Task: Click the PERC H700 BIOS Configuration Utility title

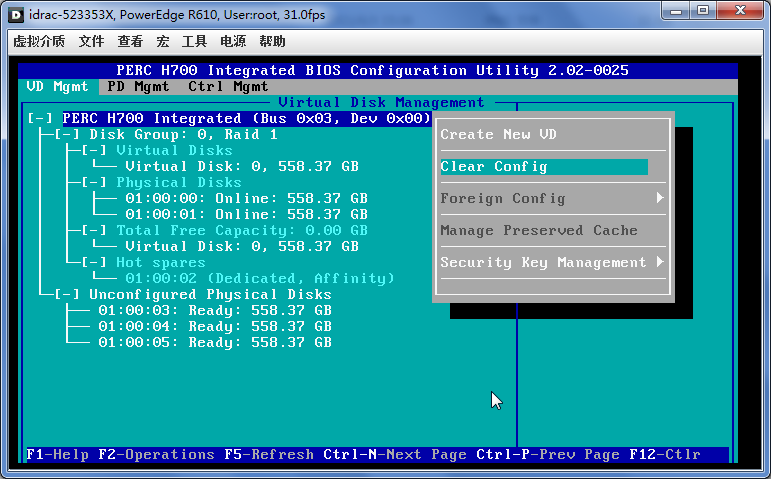Action: 372,70
